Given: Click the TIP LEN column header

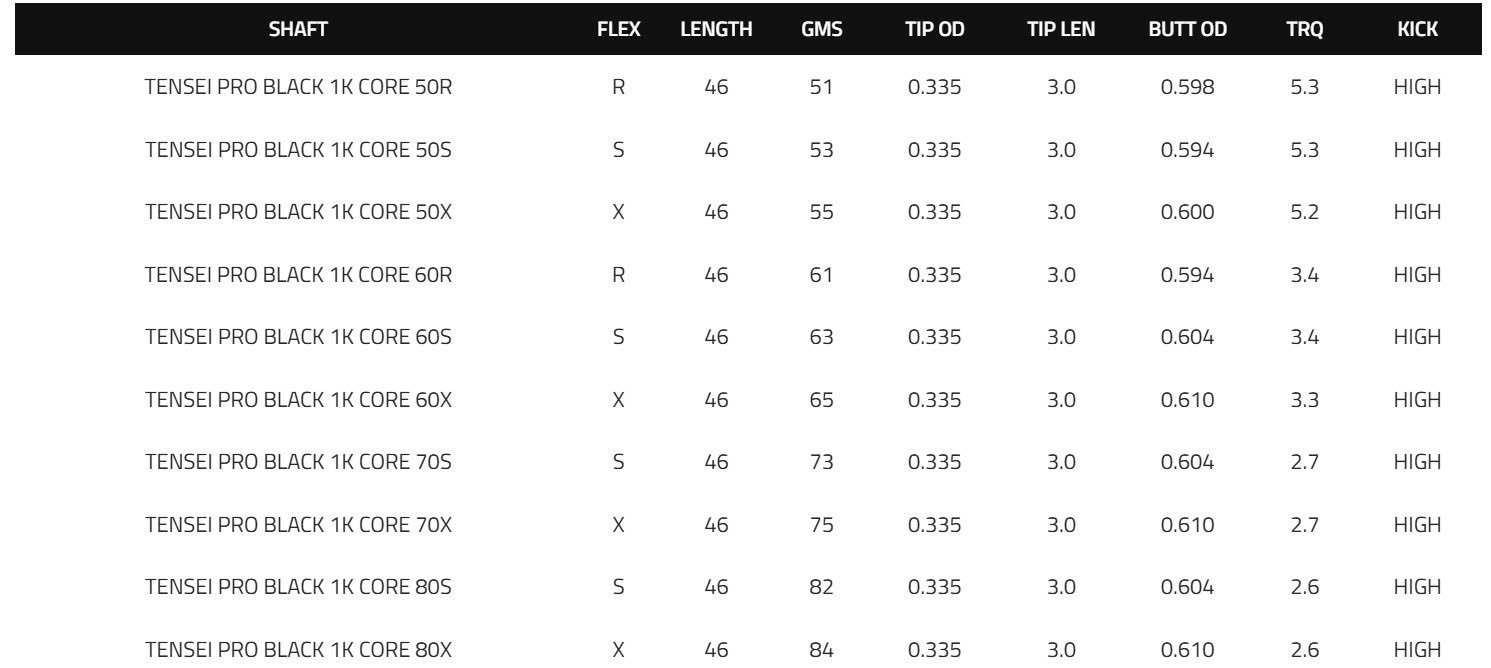Looking at the screenshot, I should click(1061, 30).
